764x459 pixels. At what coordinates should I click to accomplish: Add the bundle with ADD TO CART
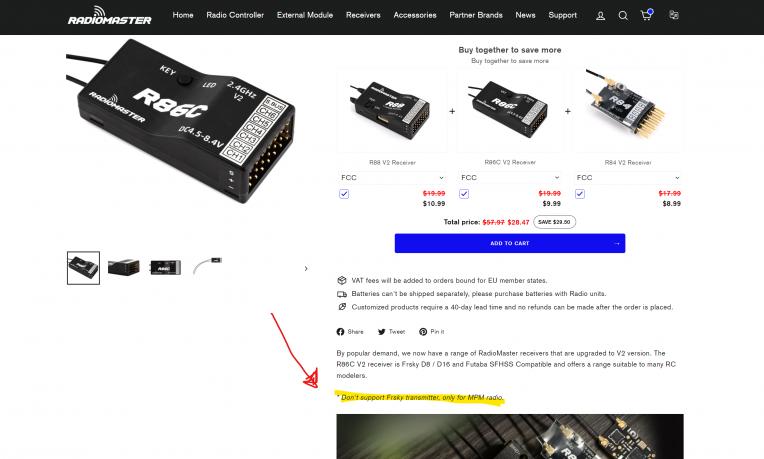click(x=510, y=243)
